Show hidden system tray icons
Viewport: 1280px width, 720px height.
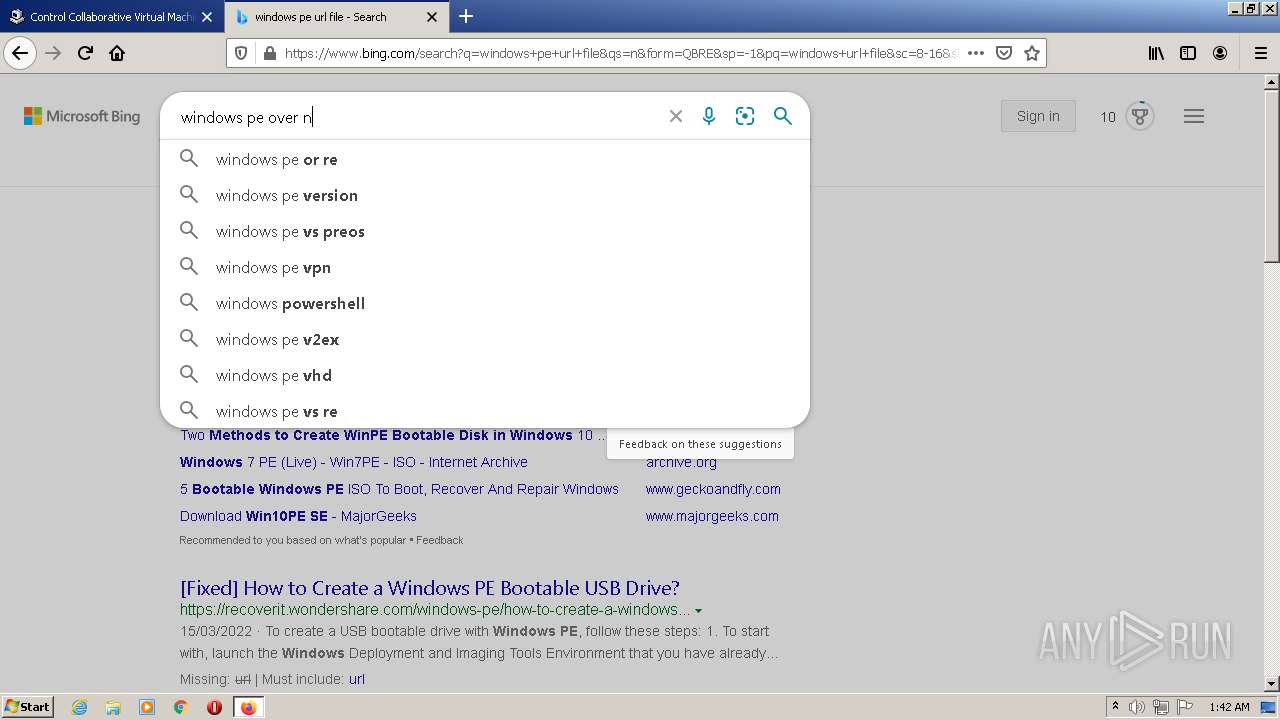coord(1115,707)
